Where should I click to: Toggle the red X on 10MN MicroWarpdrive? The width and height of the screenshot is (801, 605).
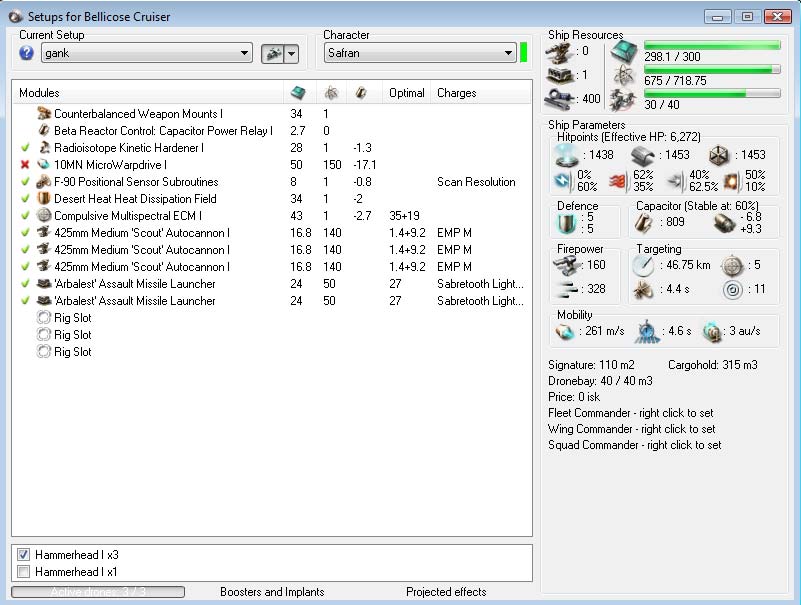click(x=24, y=165)
